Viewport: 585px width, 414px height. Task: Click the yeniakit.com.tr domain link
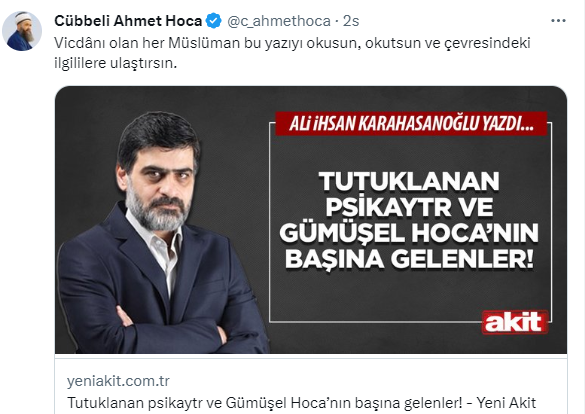pos(118,381)
